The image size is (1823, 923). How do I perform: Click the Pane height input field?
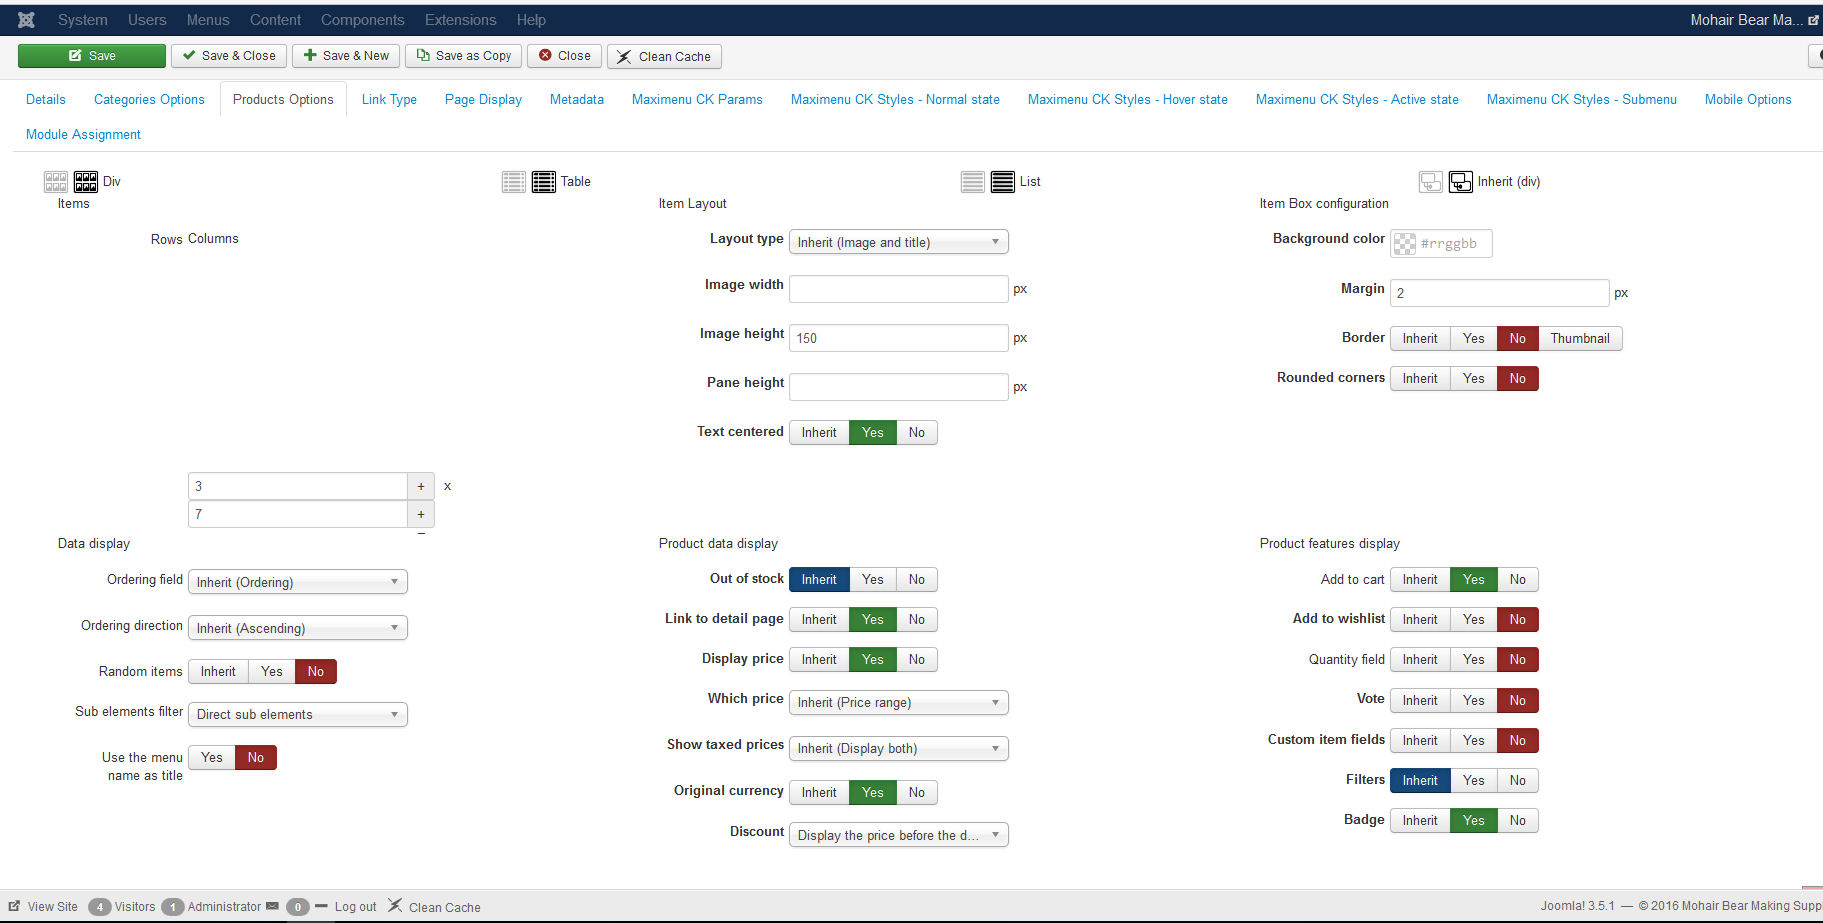[899, 387]
